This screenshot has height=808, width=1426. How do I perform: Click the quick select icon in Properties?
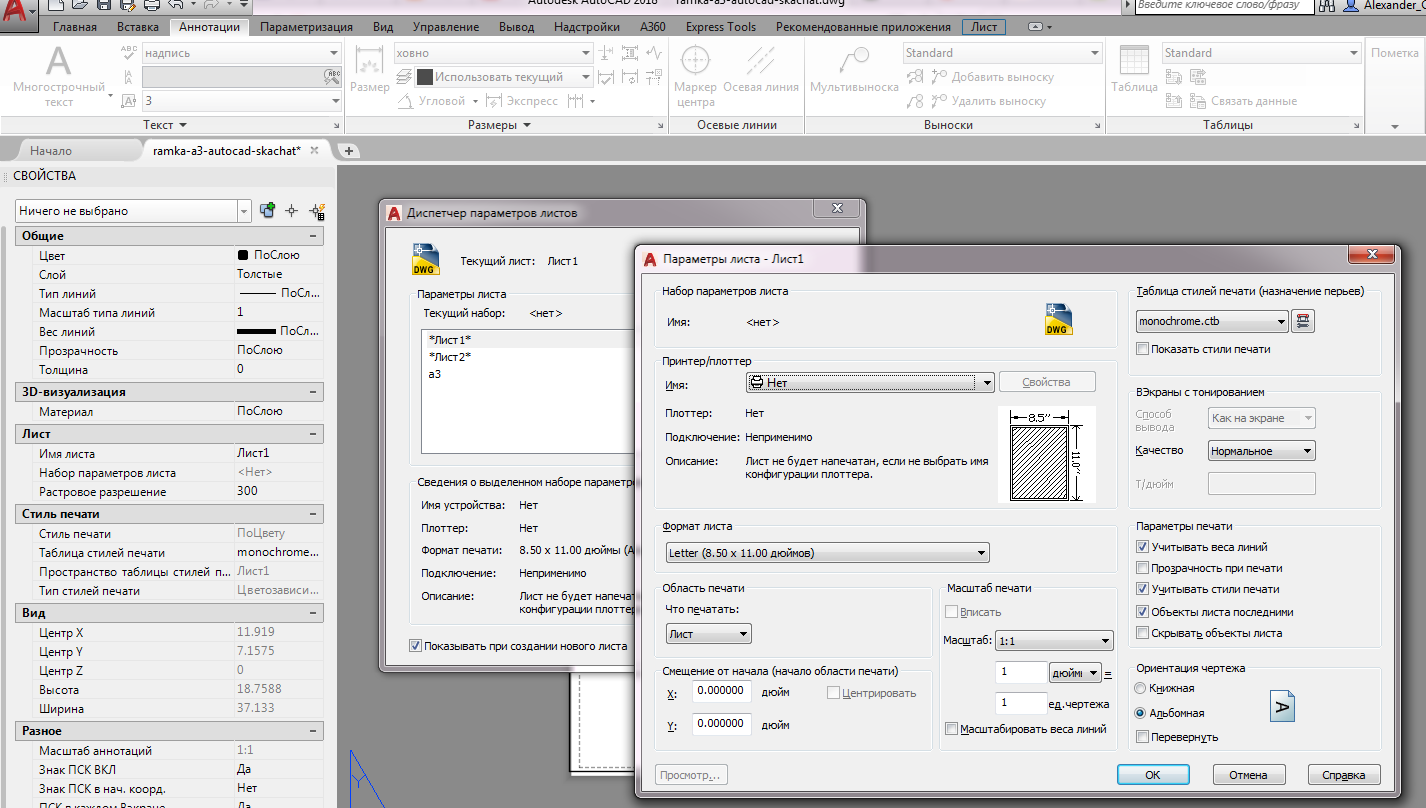[x=318, y=211]
